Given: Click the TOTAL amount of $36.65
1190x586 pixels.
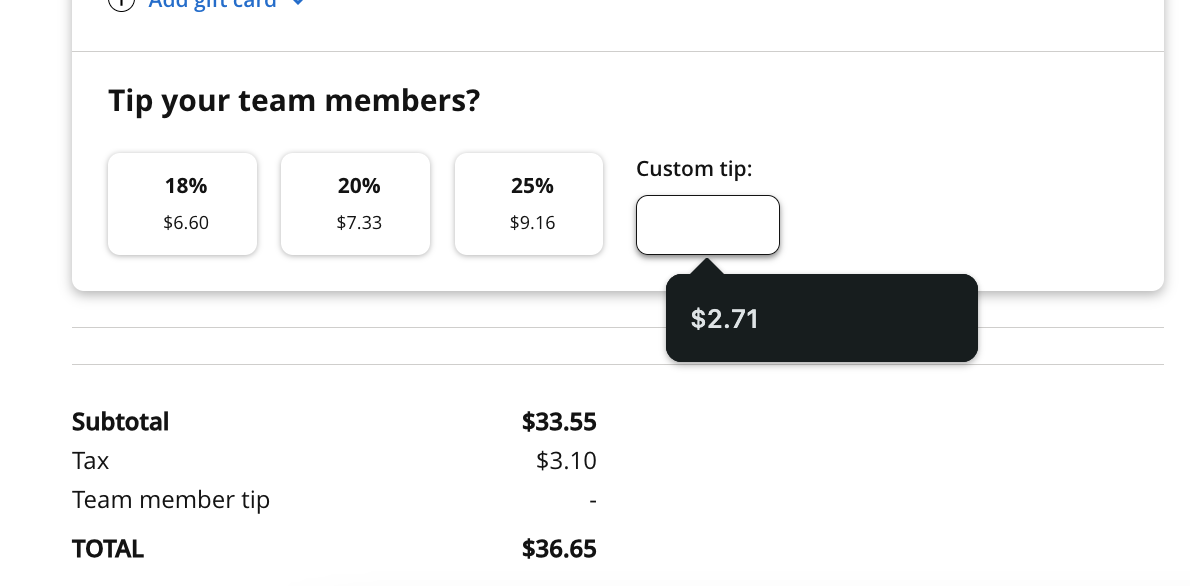Looking at the screenshot, I should [559, 548].
